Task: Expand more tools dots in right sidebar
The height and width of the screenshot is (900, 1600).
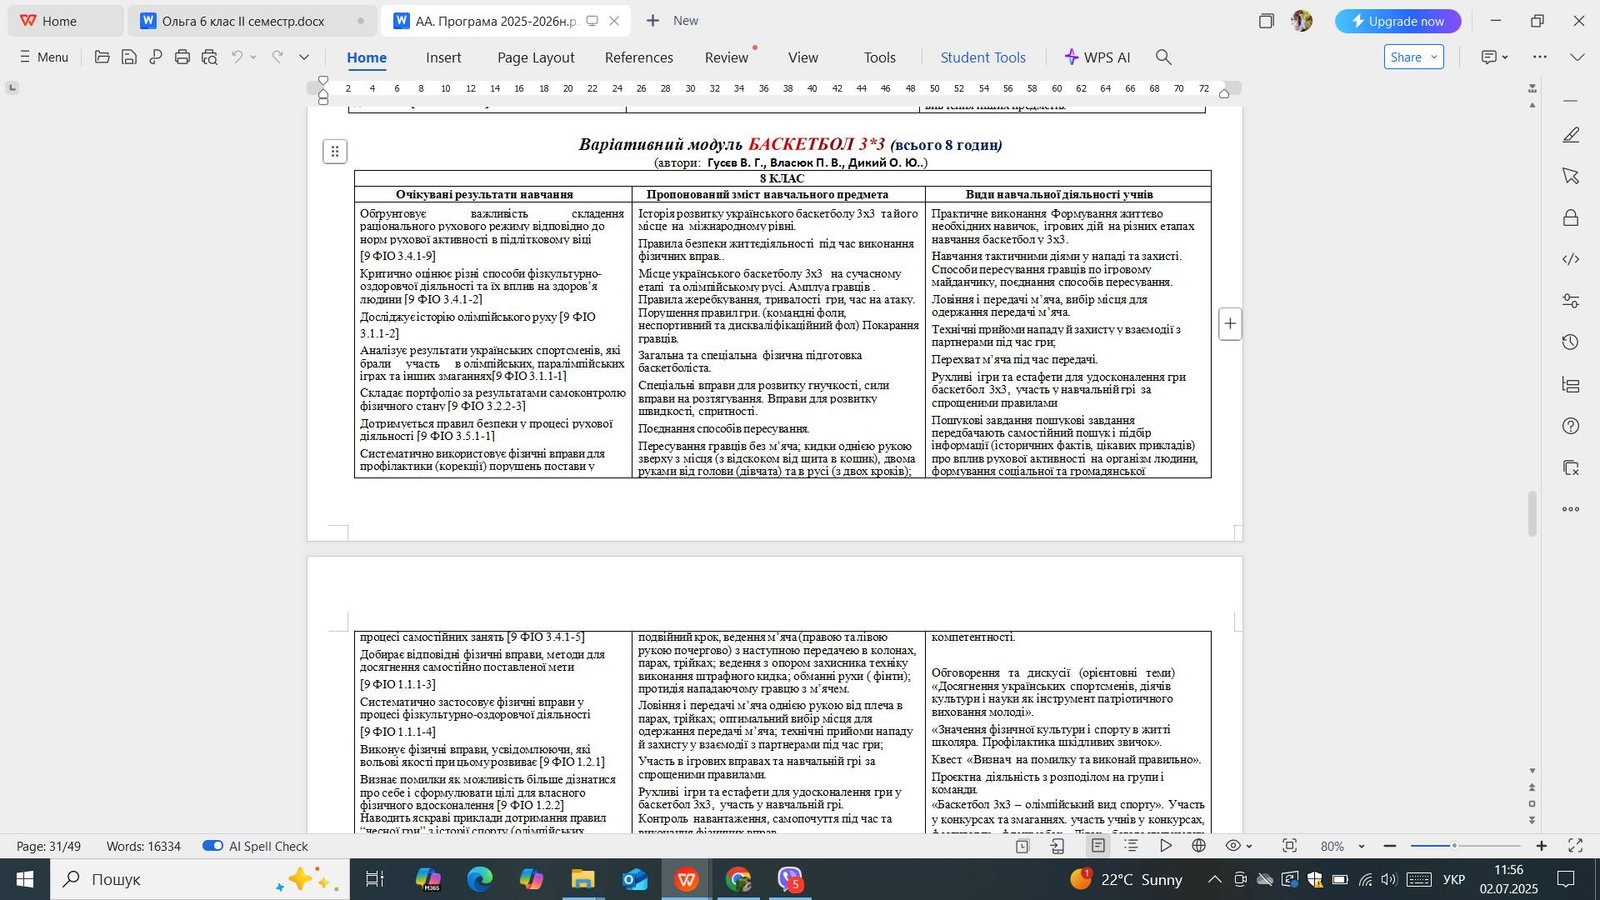Action: click(1571, 509)
